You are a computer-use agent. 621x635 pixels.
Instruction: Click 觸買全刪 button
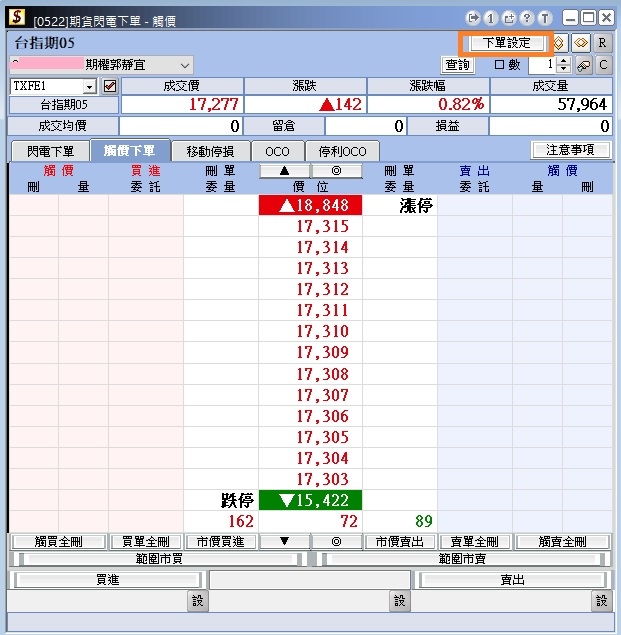pyautogui.click(x=59, y=541)
